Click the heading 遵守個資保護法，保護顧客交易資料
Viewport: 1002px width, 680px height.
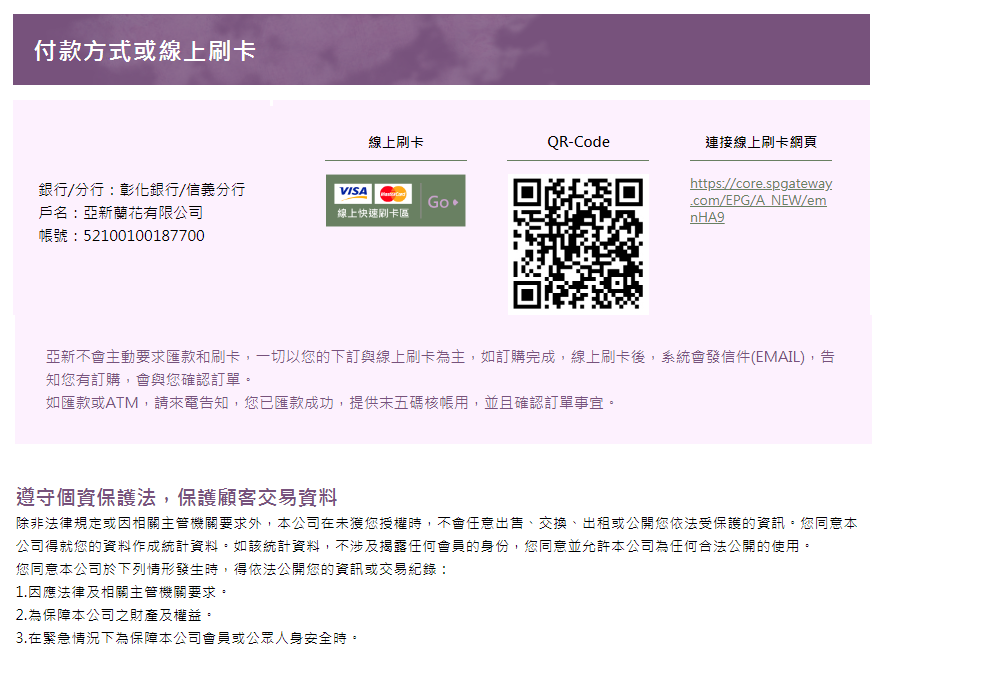[177, 497]
